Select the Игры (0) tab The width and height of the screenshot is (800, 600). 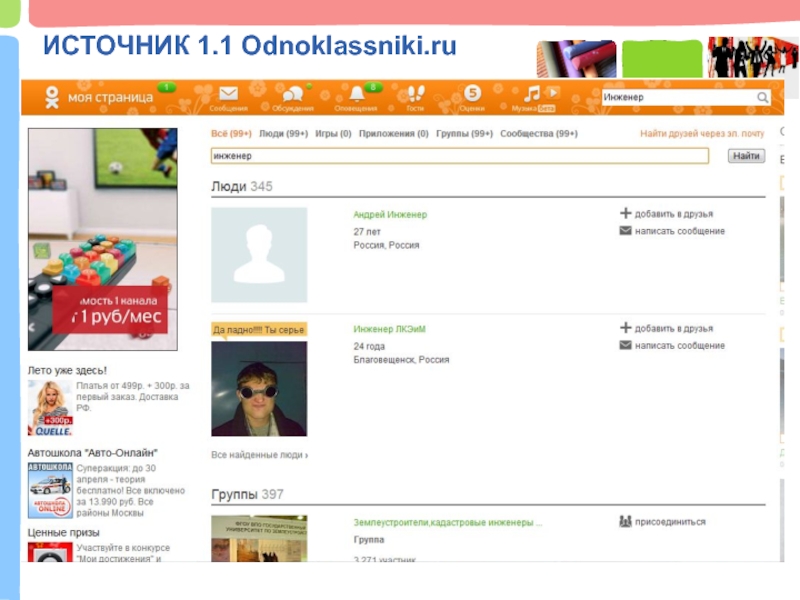pos(333,134)
